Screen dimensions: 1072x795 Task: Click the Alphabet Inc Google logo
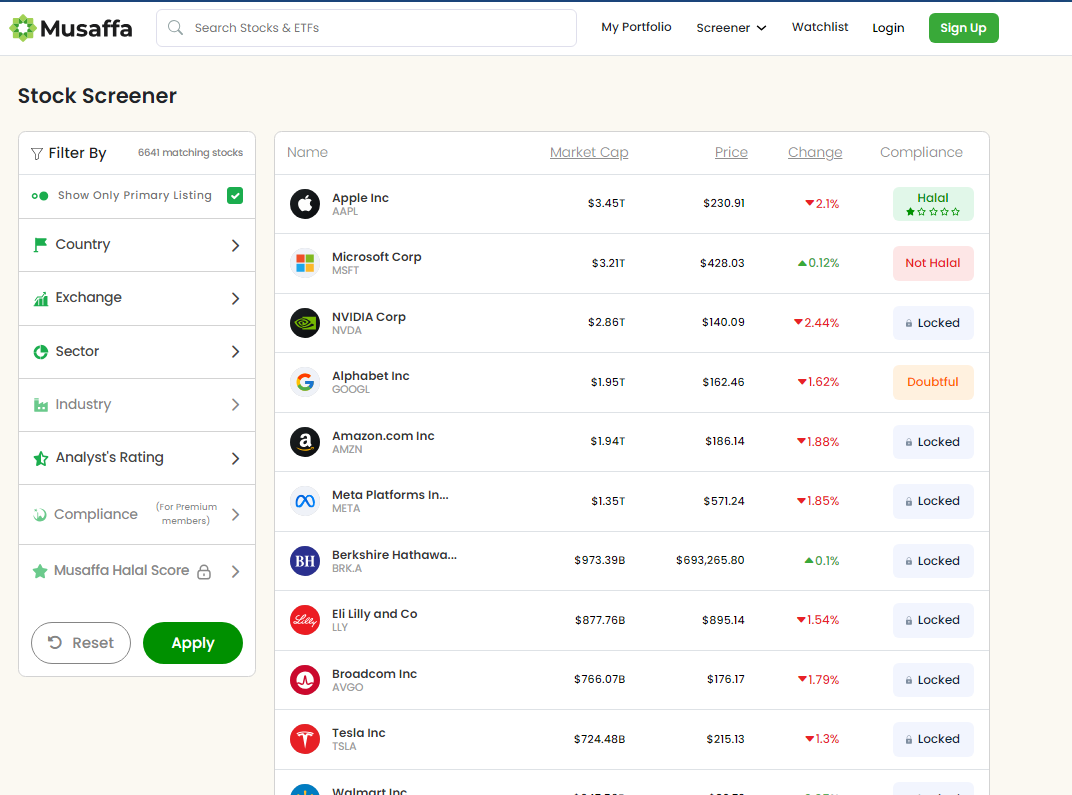(305, 382)
